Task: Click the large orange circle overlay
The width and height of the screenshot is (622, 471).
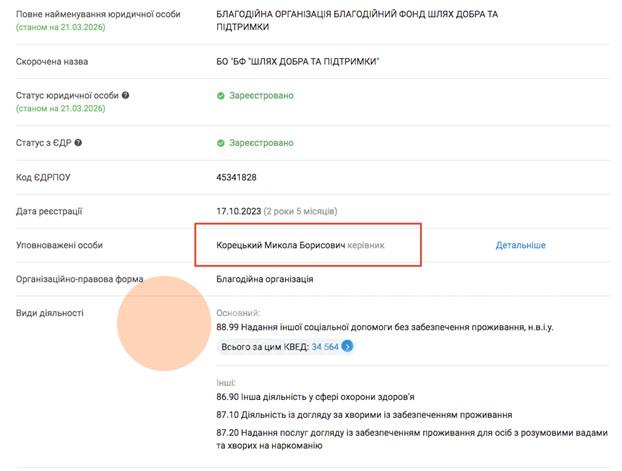Action: [161, 324]
